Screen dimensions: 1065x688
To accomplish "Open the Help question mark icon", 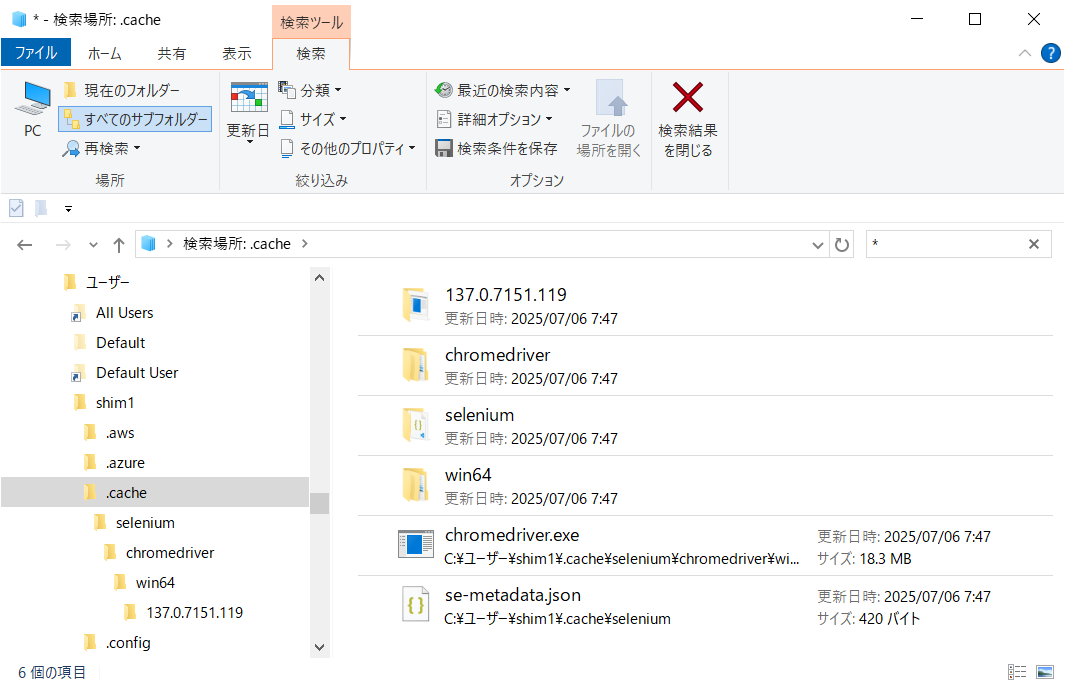I will tap(1050, 53).
